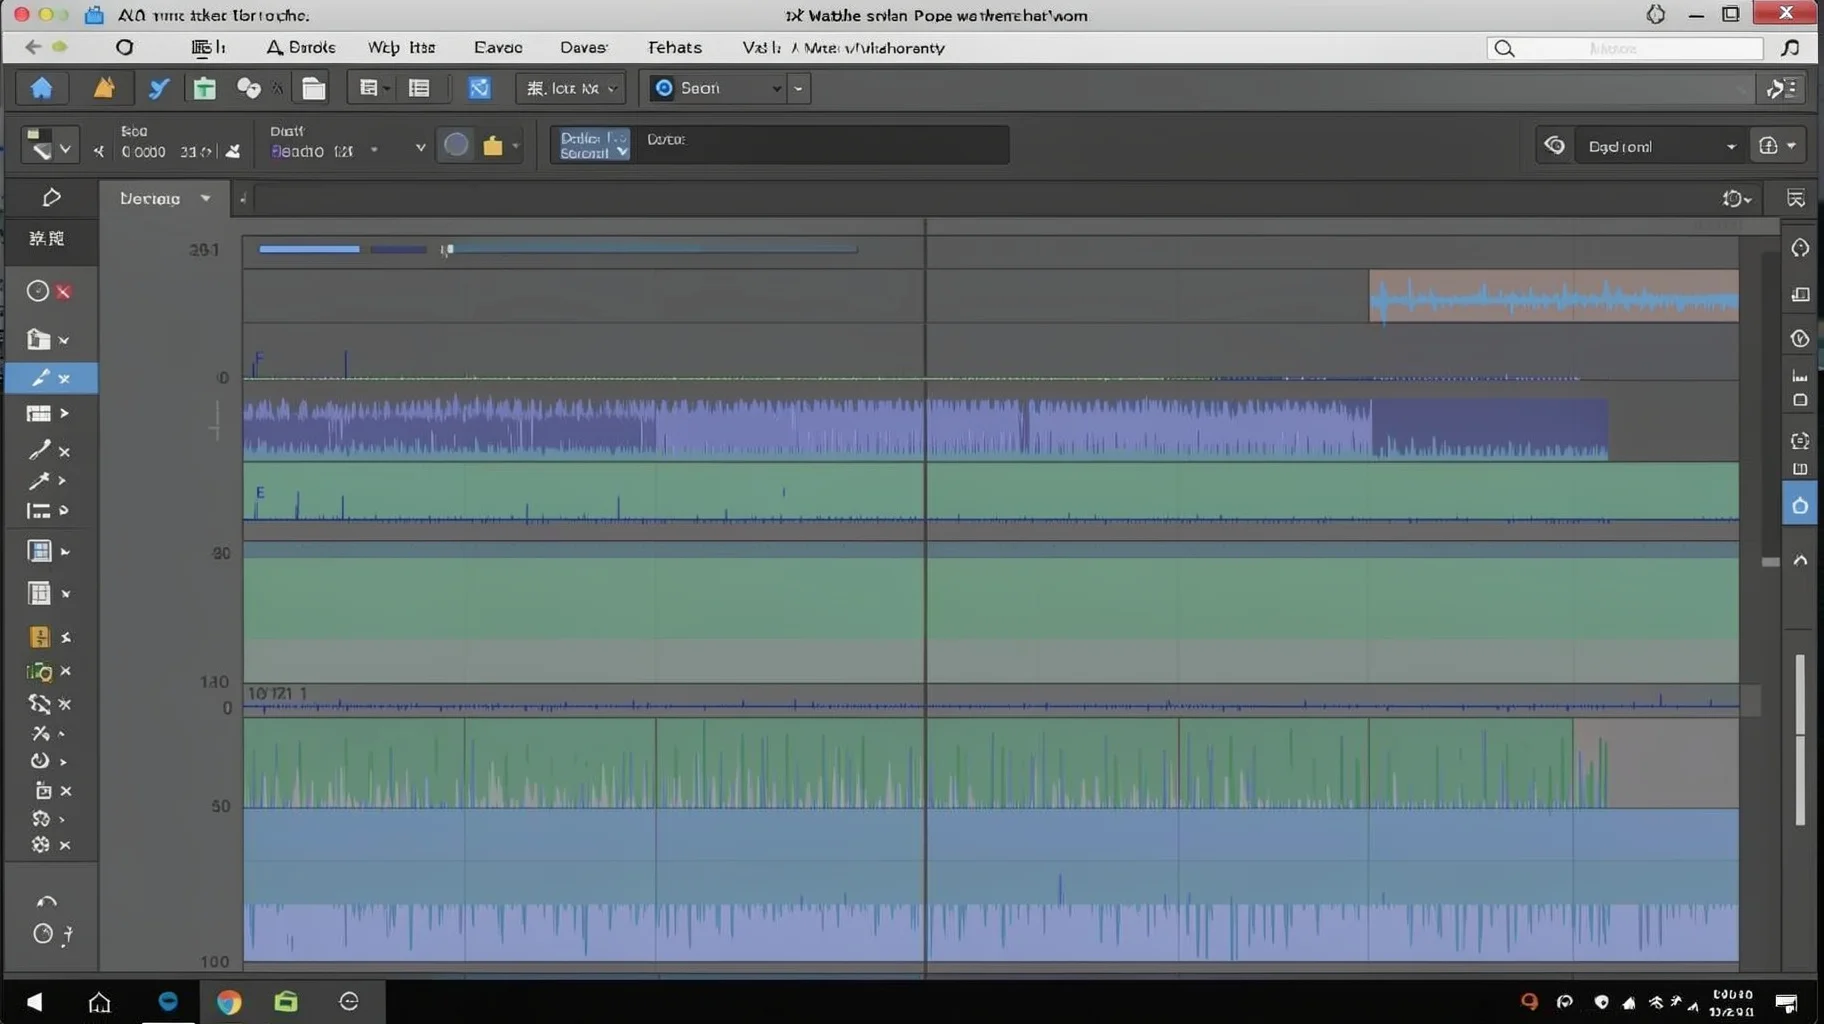Click the orange mountain-shaped toolbar icon
The image size is (1824, 1024).
tap(104, 88)
